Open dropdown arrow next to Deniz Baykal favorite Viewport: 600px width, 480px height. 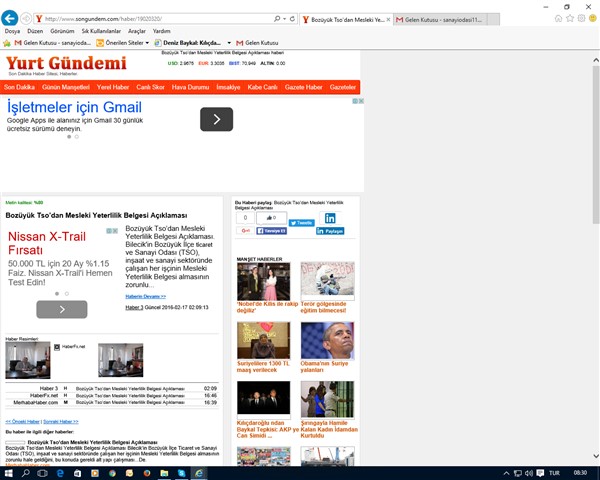[229, 43]
